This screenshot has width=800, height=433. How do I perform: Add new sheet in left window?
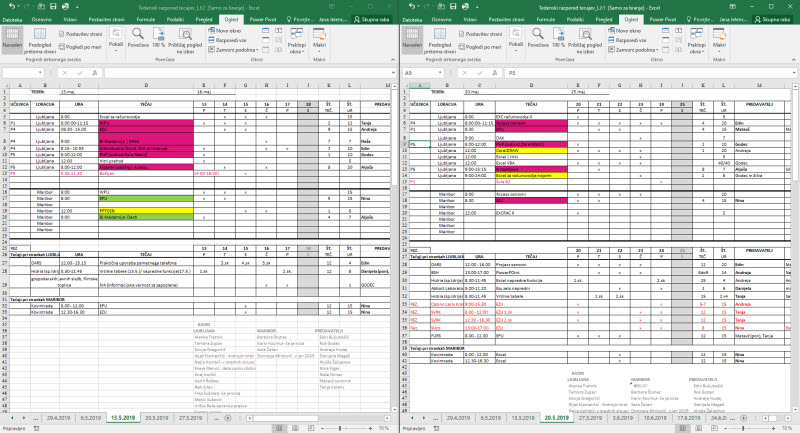pyautogui.click(x=228, y=418)
